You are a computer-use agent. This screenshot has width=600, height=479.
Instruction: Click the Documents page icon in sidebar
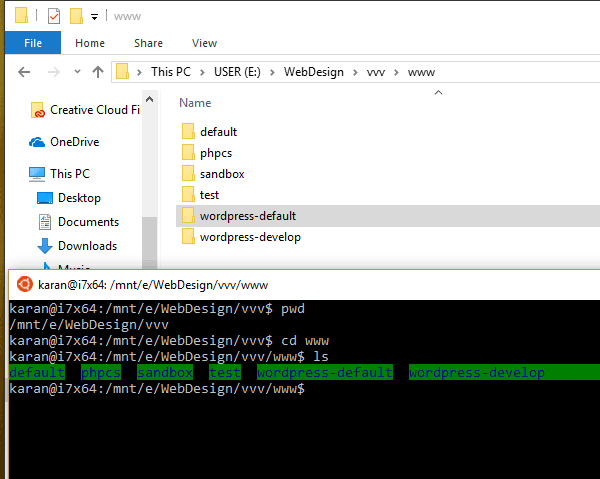pos(45,222)
